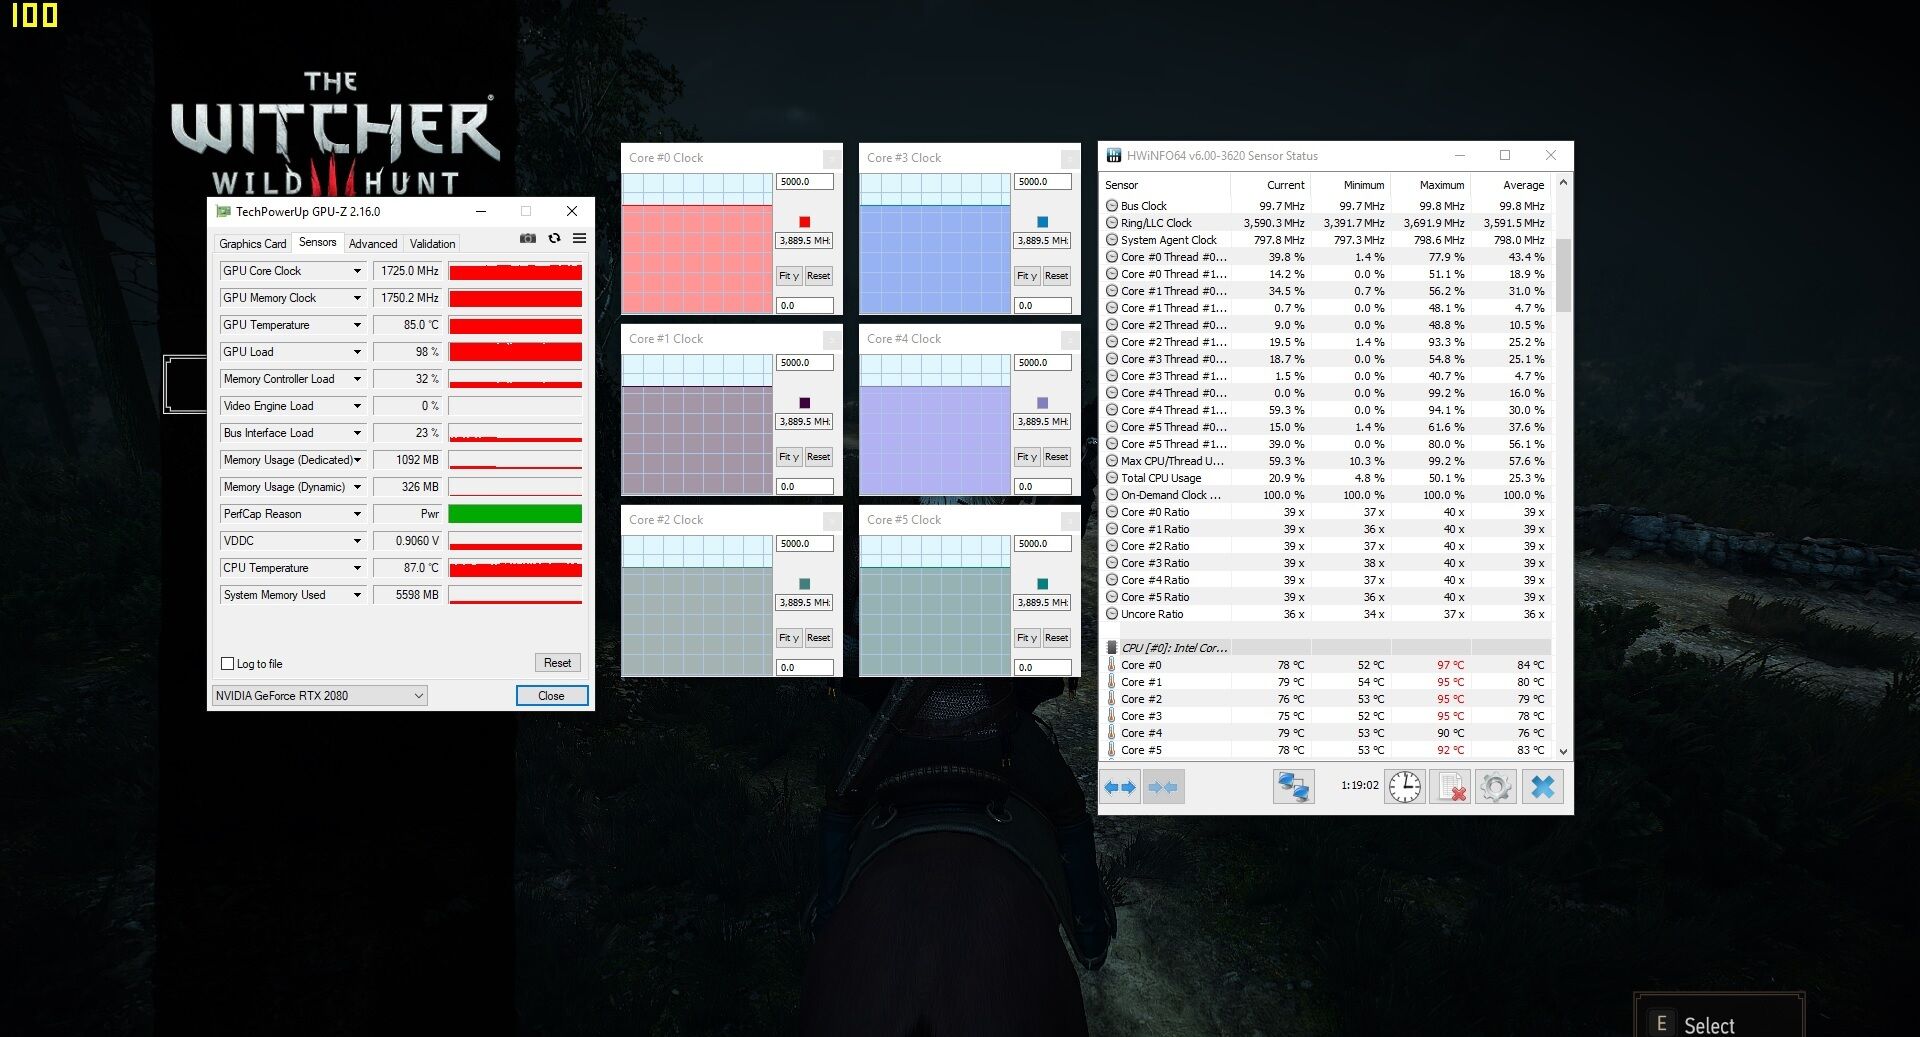1920x1037 pixels.
Task: Click the sensor icon beside Uncore Ratio
Action: (1112, 613)
